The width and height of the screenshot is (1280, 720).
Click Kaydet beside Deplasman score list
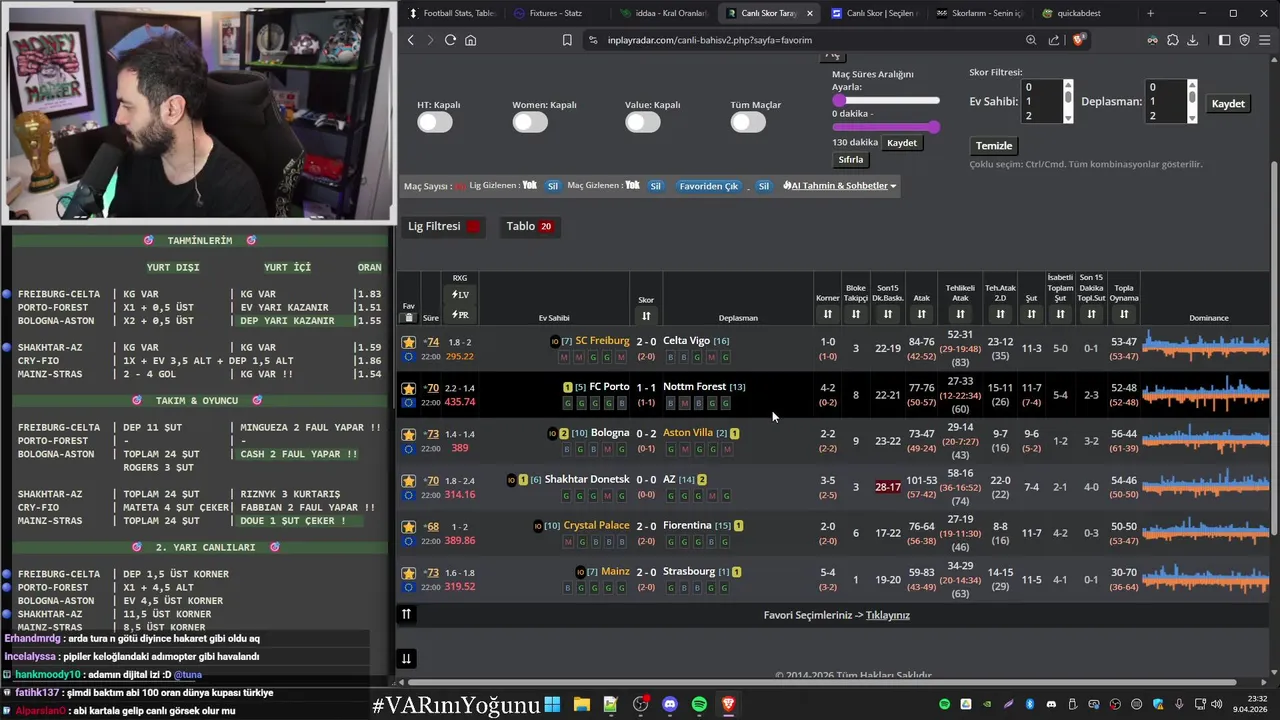click(1228, 104)
